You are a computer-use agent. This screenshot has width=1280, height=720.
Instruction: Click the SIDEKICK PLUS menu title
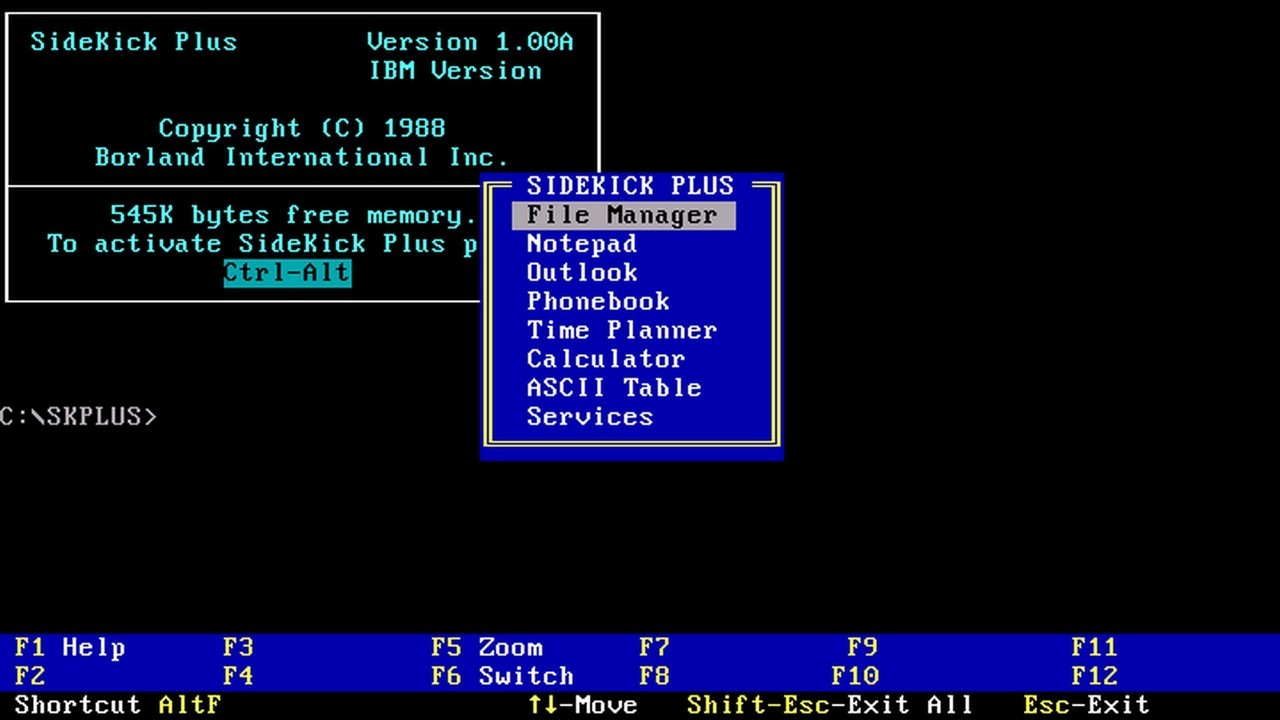point(630,186)
